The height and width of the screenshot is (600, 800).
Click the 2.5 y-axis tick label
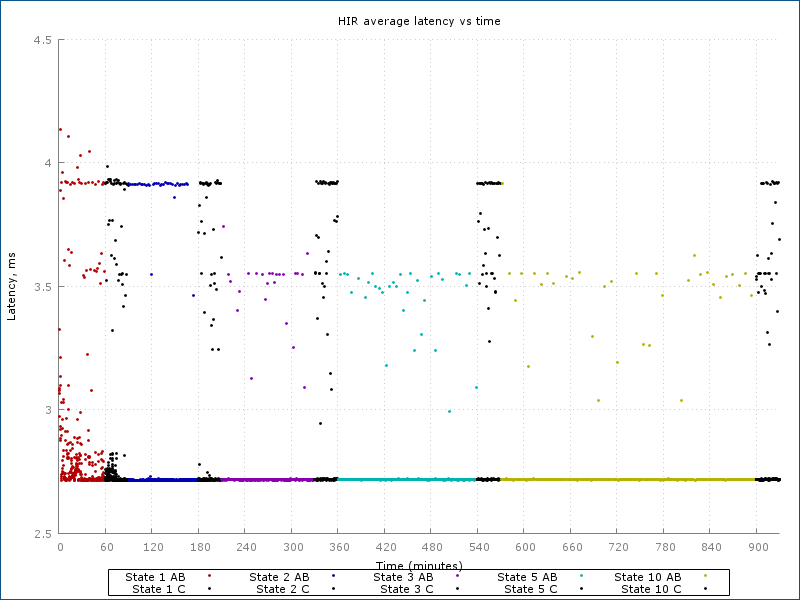pyautogui.click(x=42, y=534)
